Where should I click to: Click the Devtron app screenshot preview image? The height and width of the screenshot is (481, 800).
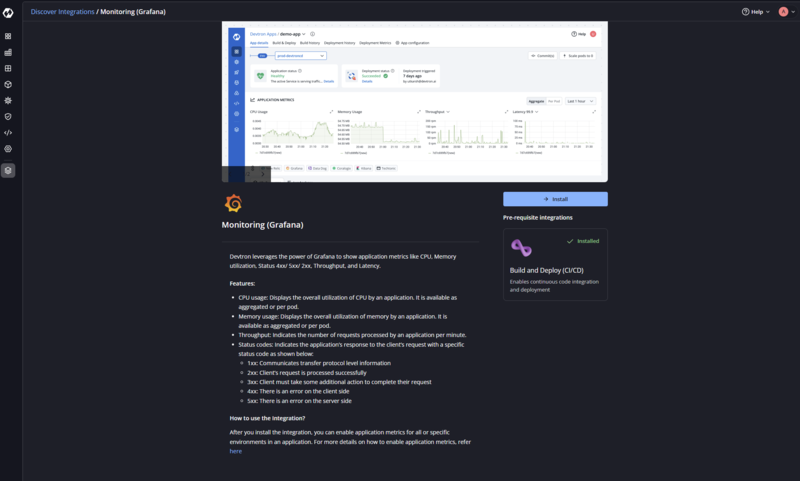point(415,102)
